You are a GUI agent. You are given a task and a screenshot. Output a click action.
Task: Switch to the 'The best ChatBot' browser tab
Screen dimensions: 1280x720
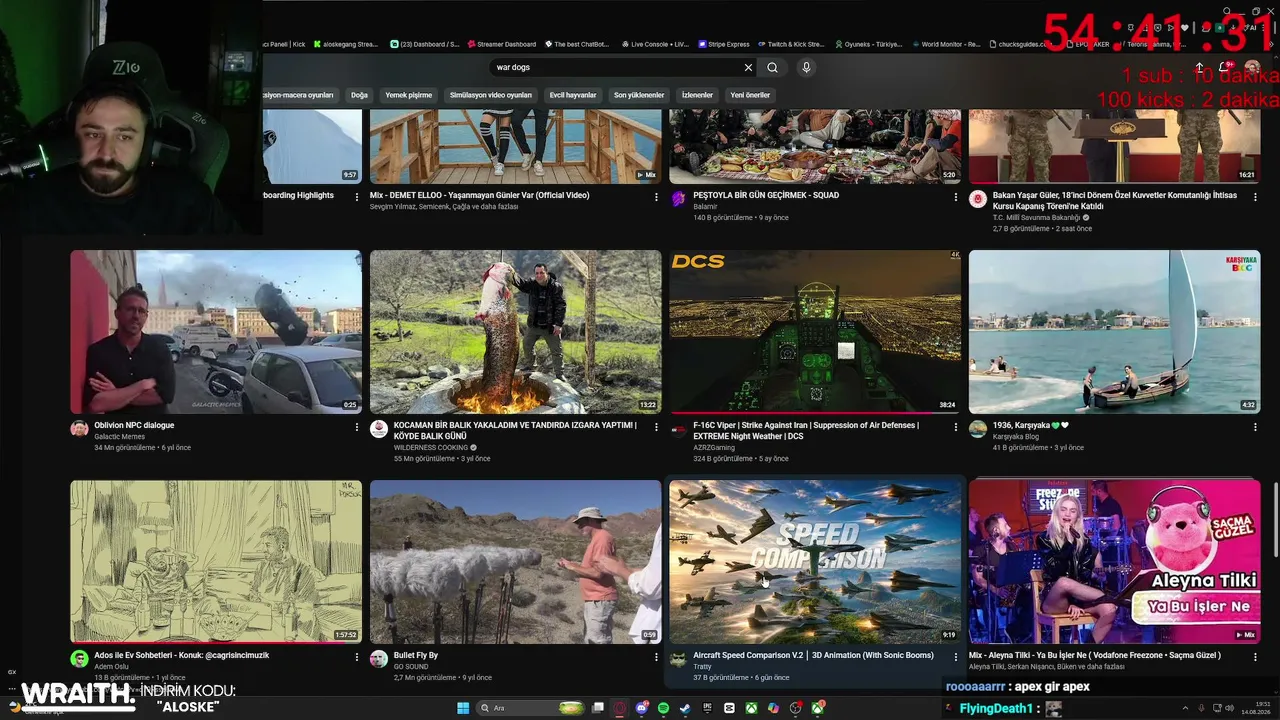(577, 44)
